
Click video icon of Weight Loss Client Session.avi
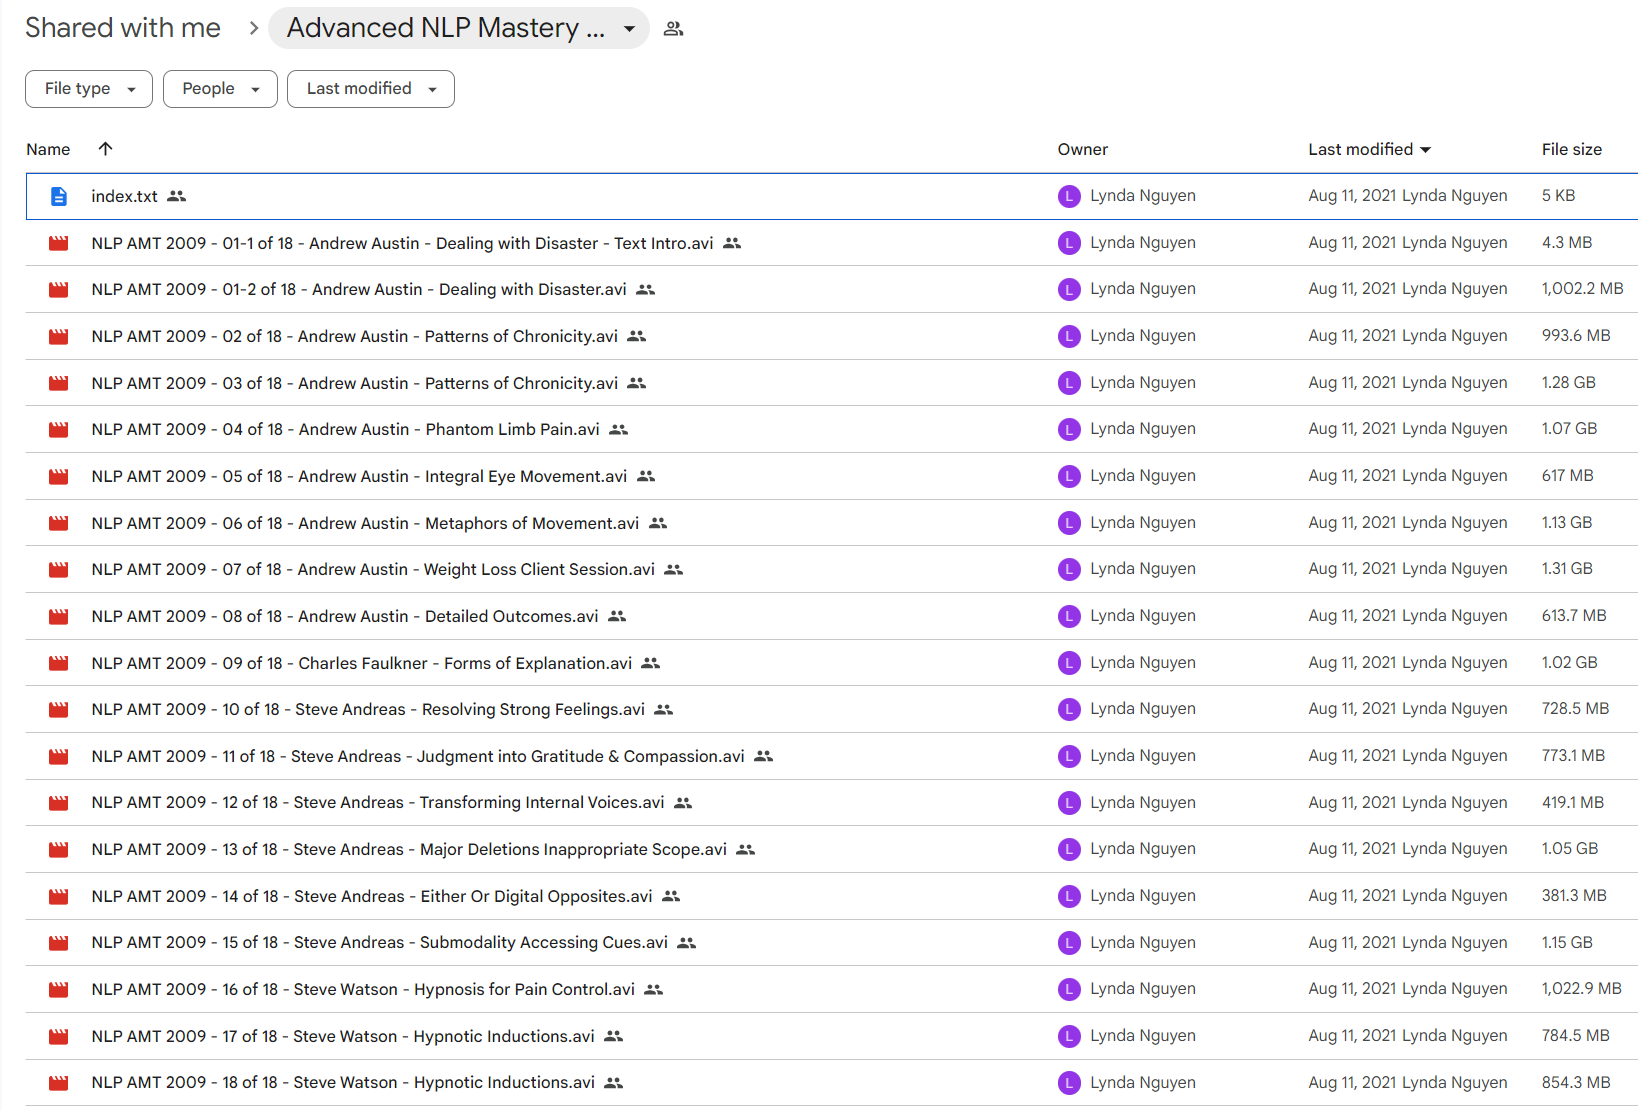click(59, 570)
